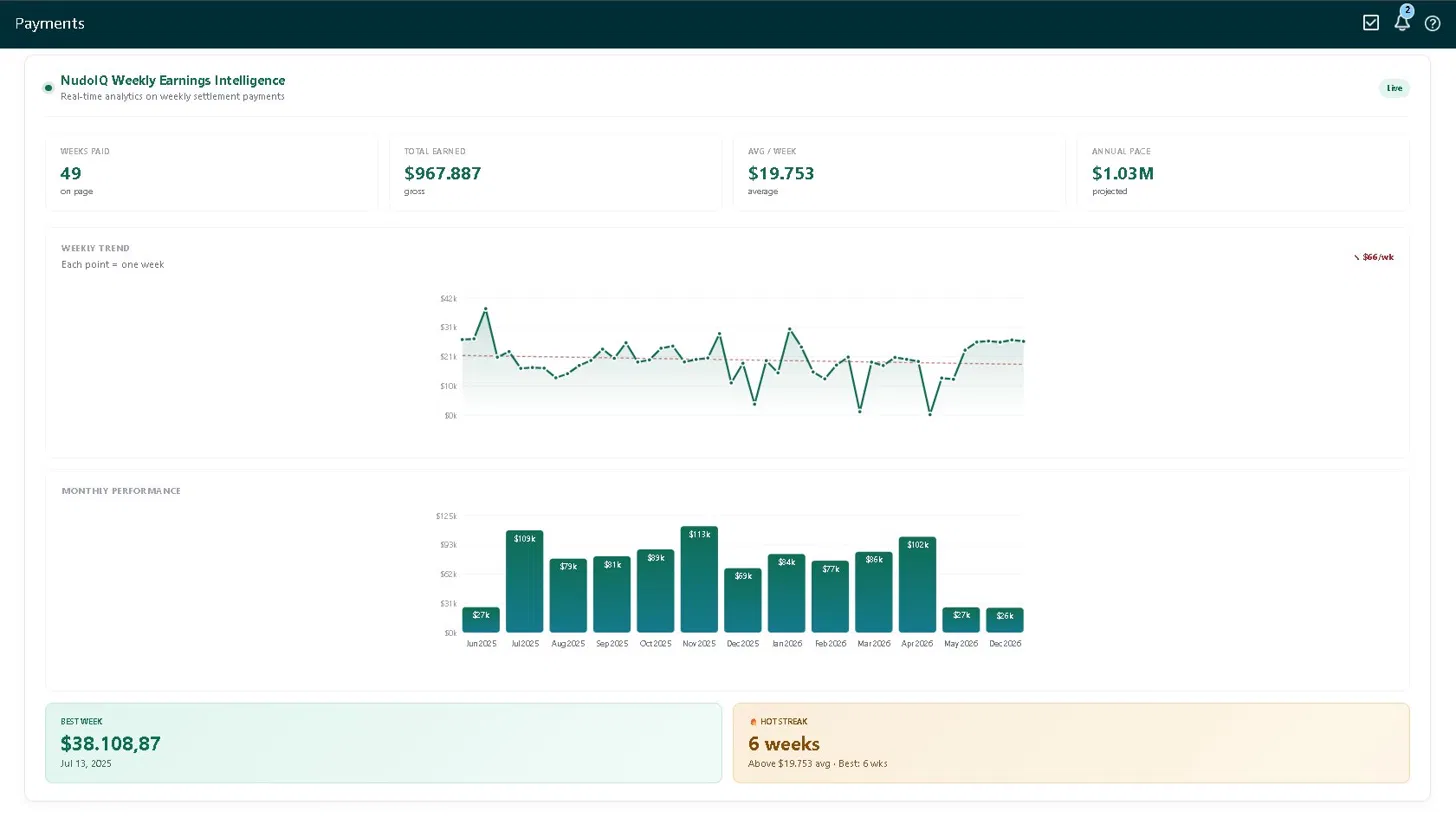Click the 'projected' caption under Annual Pace
This screenshot has width=1456, height=818.
[x=1109, y=192]
